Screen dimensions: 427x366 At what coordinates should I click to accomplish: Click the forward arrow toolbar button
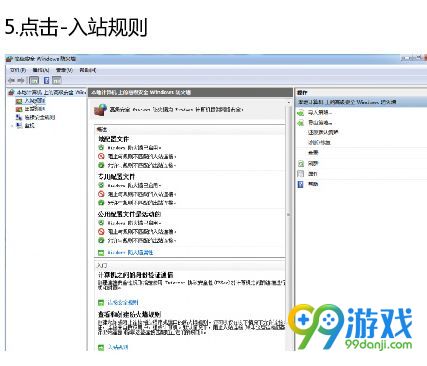pos(21,80)
